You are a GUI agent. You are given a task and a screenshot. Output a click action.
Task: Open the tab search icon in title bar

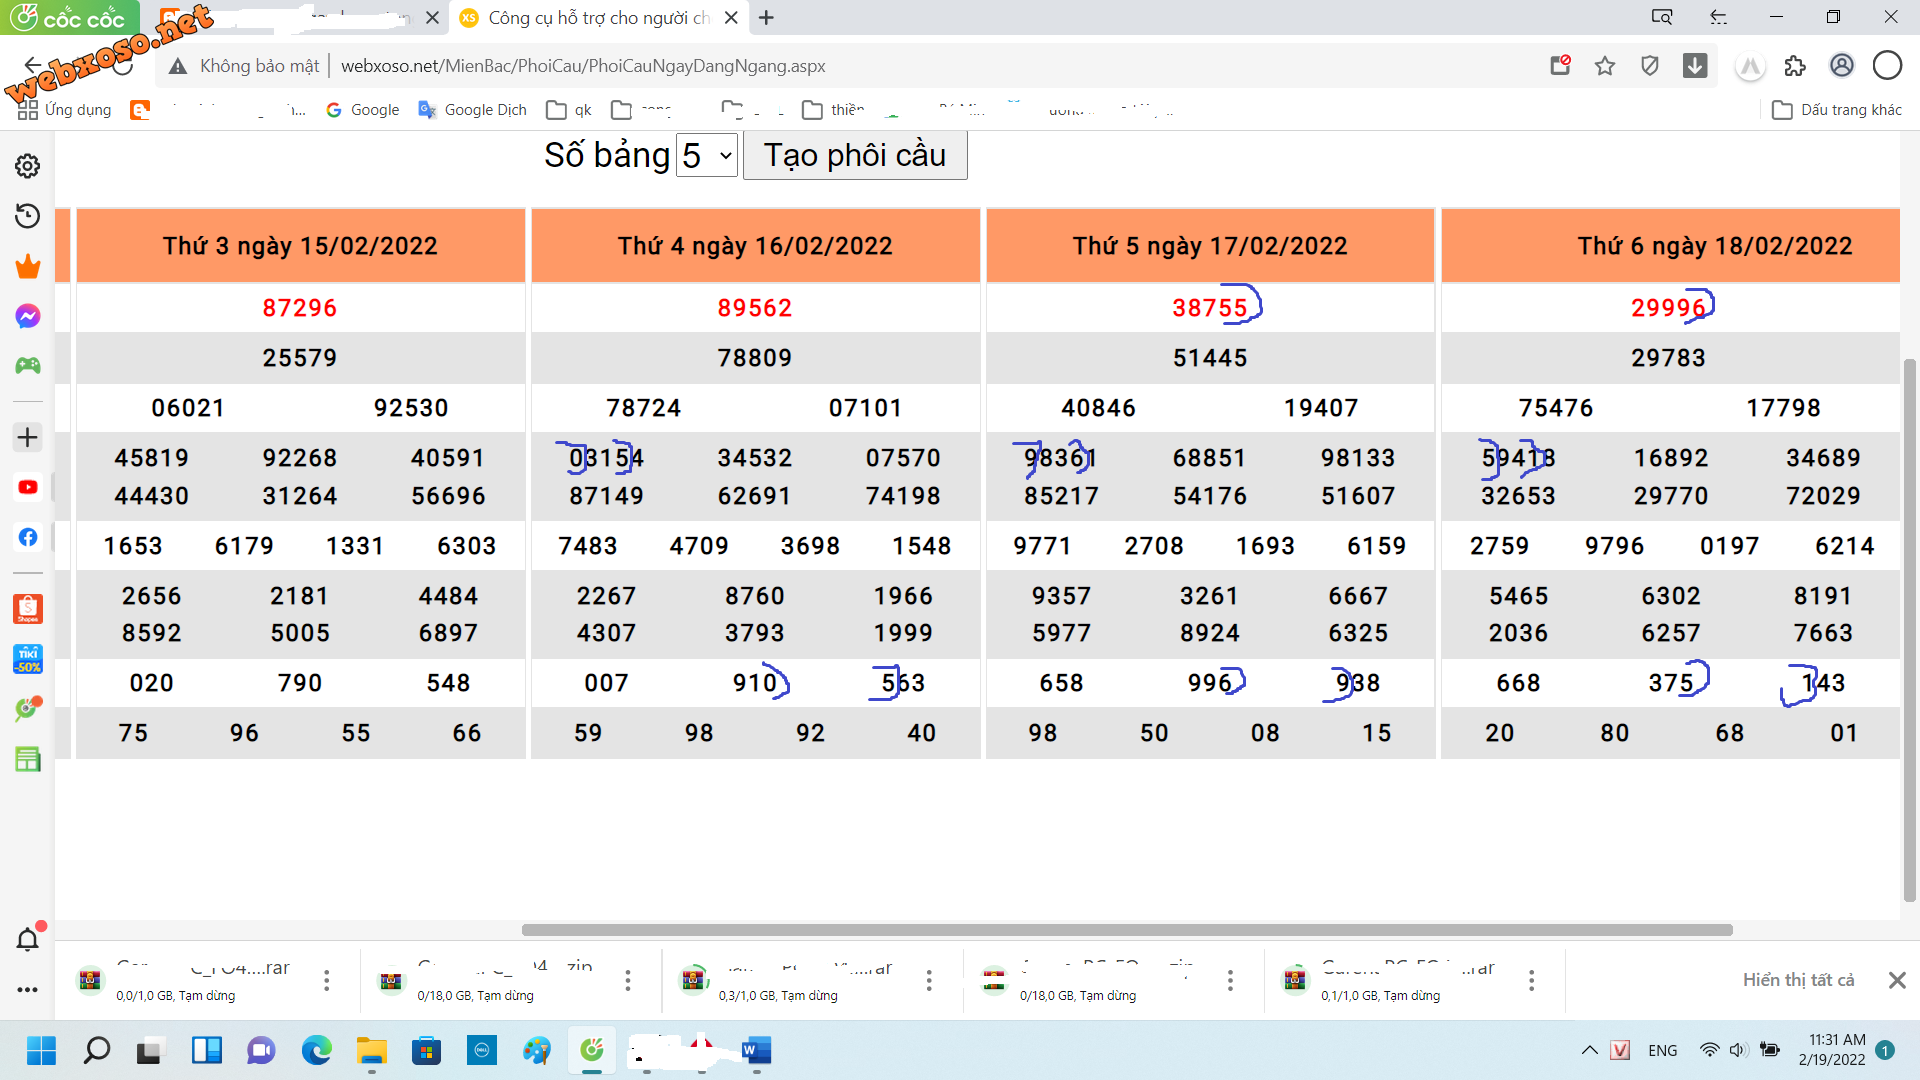[x=1661, y=17]
